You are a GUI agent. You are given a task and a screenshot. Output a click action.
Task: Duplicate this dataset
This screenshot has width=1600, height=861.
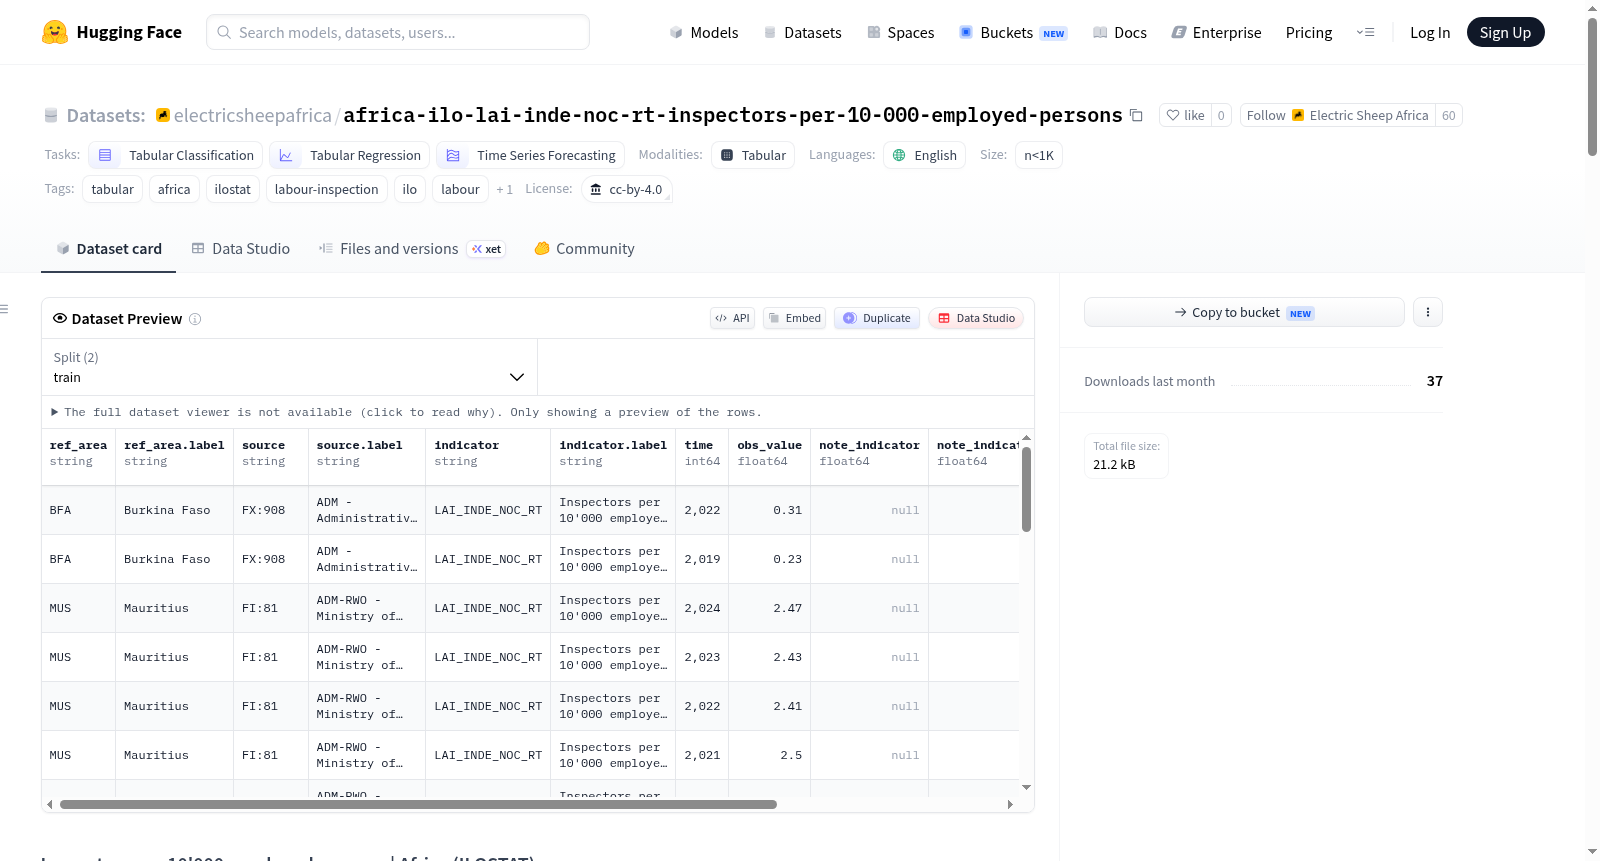click(x=877, y=318)
